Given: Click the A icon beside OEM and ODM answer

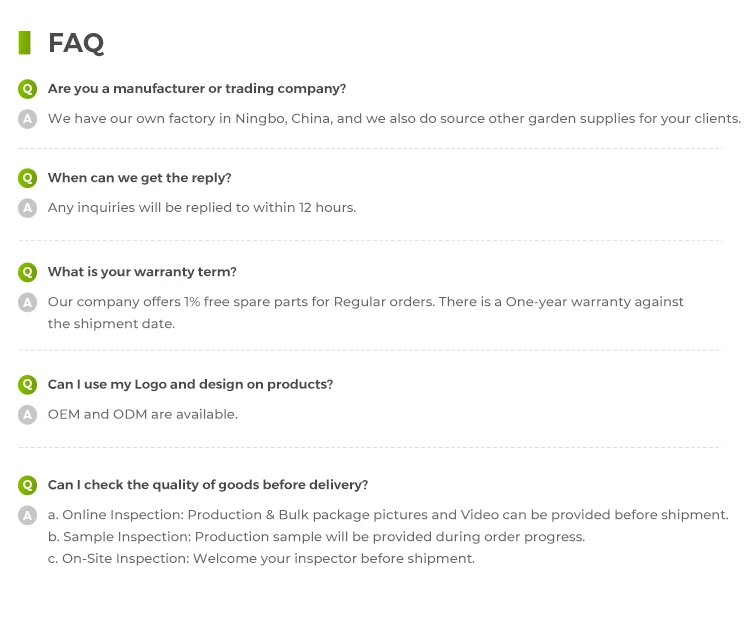Looking at the screenshot, I should tap(27, 414).
